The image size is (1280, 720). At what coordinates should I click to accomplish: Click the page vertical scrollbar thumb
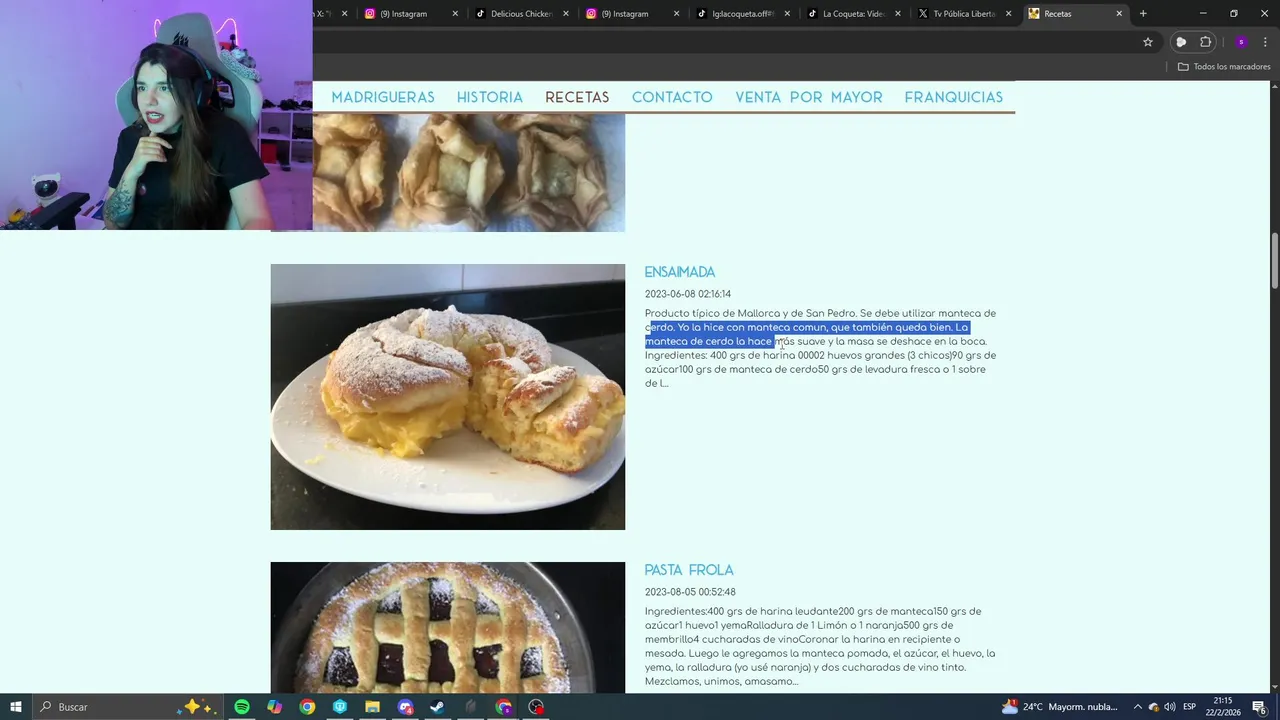(x=1274, y=260)
